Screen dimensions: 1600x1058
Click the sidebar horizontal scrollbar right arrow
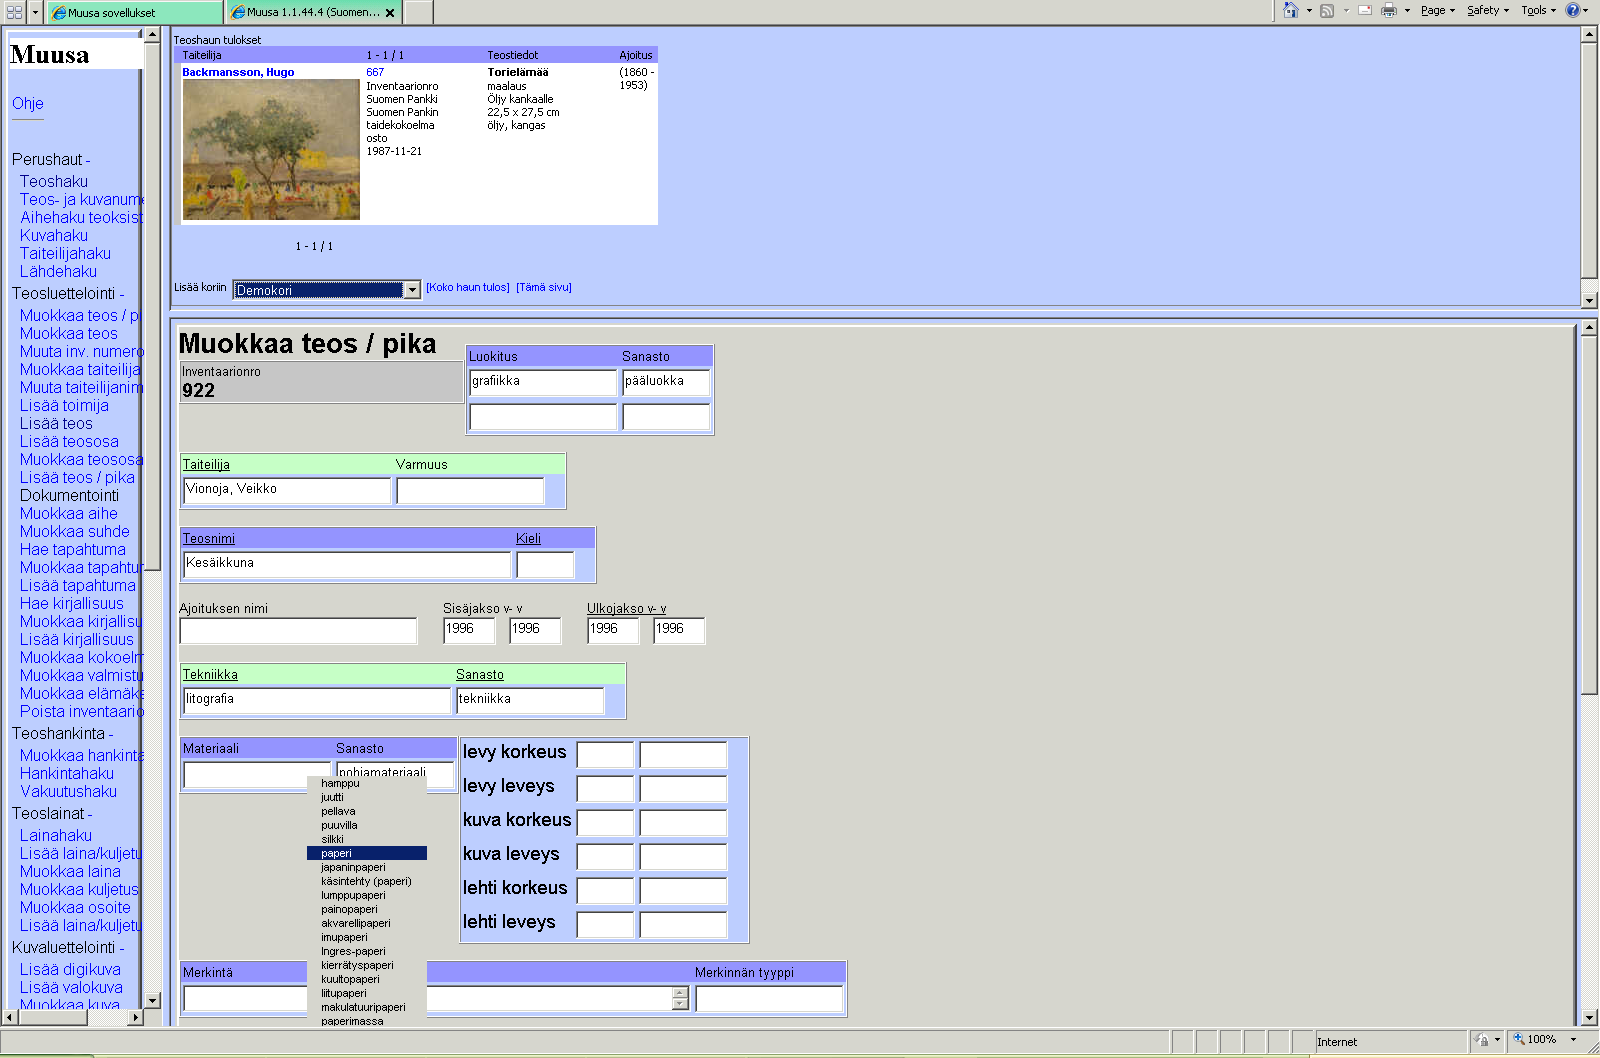click(x=136, y=1017)
